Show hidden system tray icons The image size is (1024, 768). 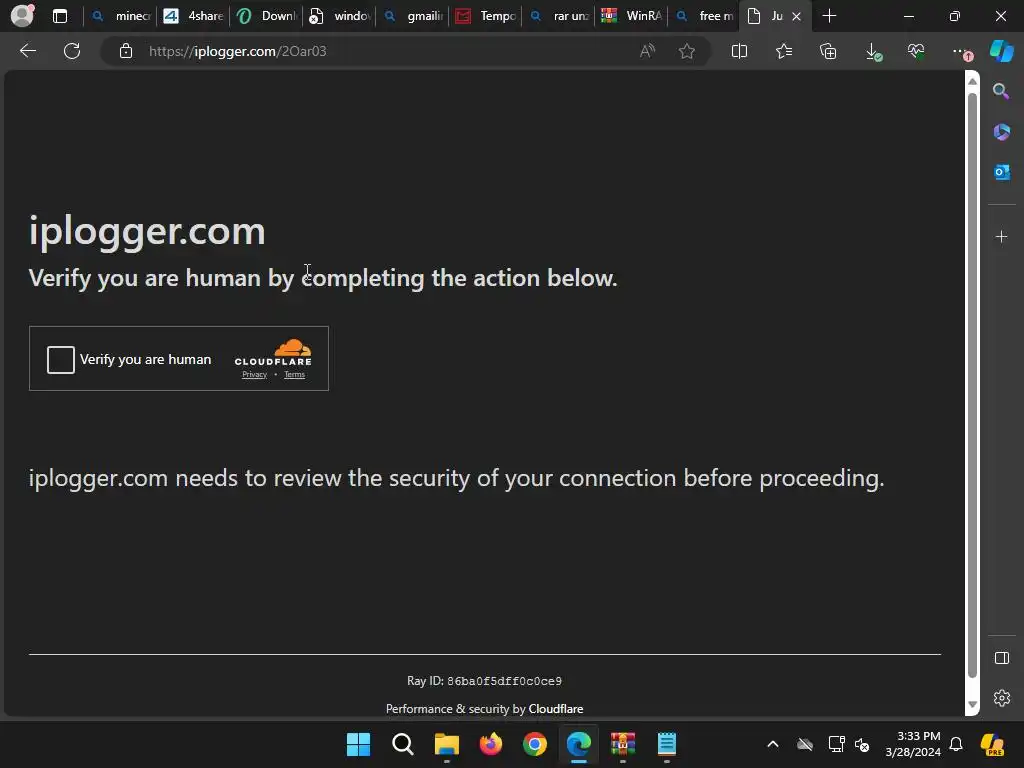(773, 744)
